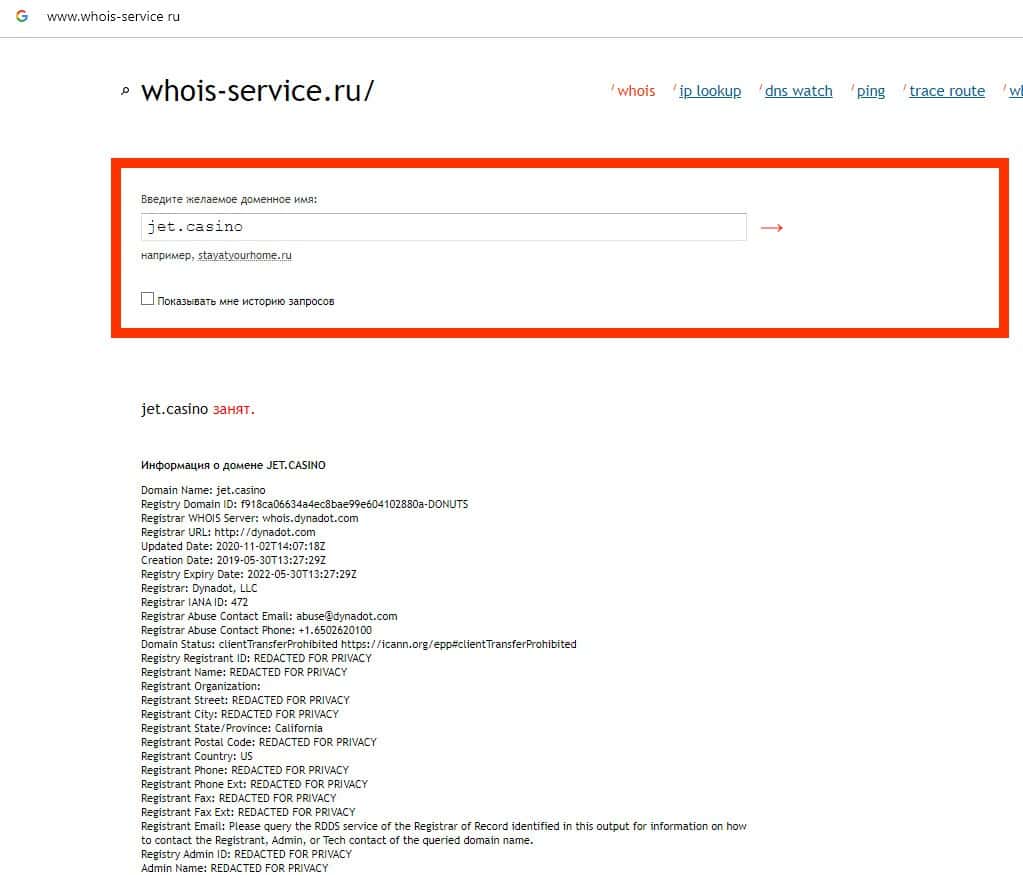Click the 'Информация о домене JET.CASINO' heading
The width and height of the screenshot is (1023, 875).
click(x=233, y=465)
